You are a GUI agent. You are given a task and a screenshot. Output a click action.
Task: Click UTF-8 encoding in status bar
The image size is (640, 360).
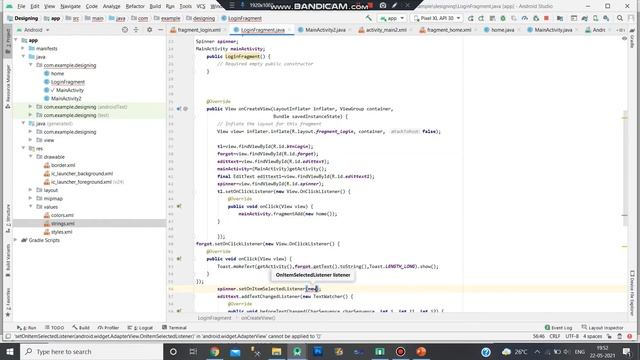572,336
